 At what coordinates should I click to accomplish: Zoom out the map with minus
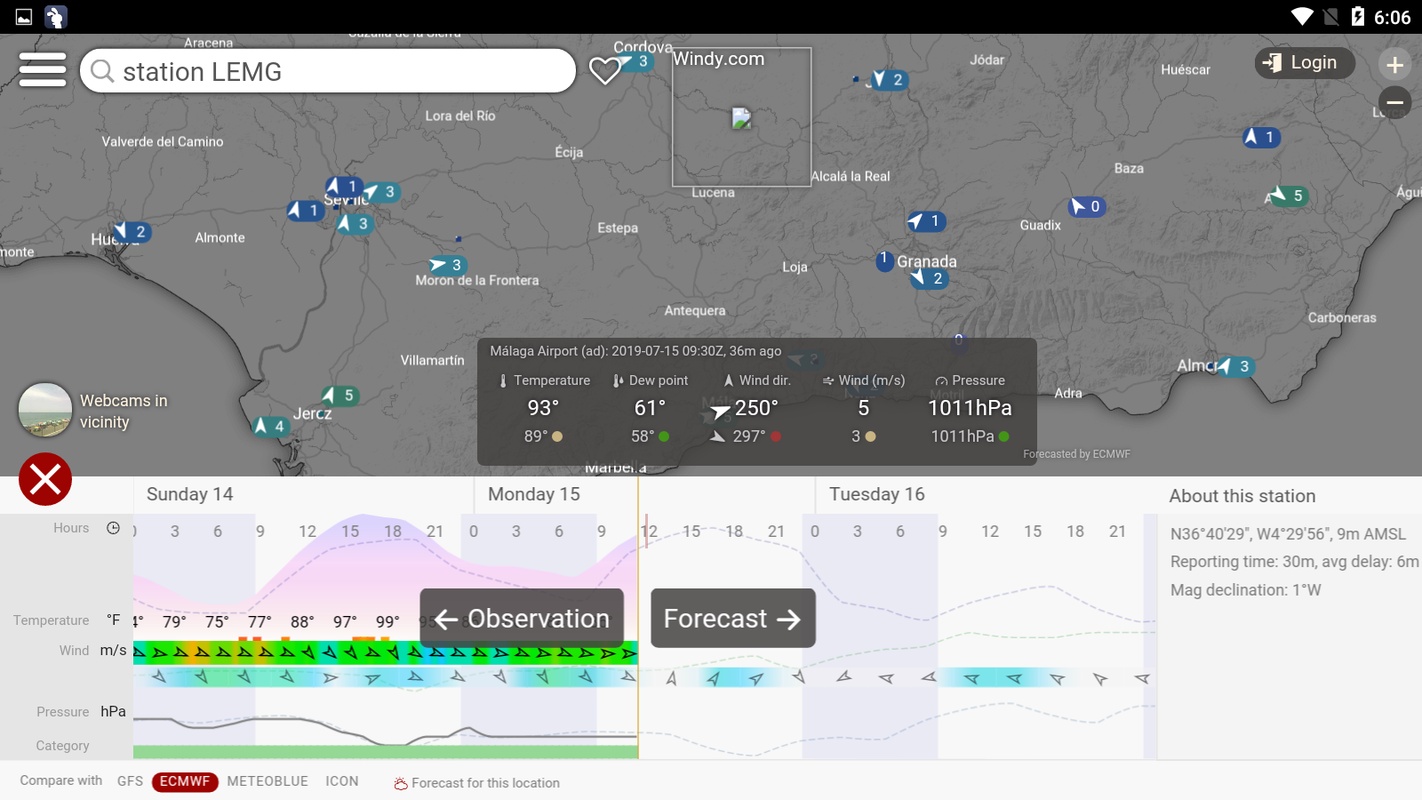click(x=1394, y=101)
